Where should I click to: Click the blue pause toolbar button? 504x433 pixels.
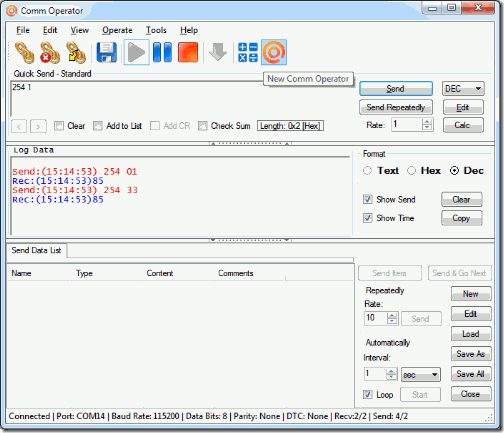[162, 52]
